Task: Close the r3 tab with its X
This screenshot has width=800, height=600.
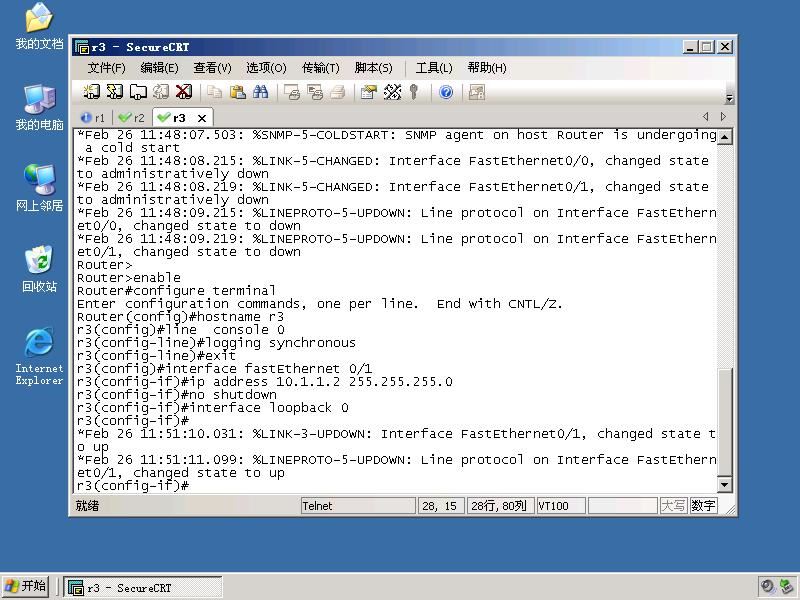Action: click(202, 118)
